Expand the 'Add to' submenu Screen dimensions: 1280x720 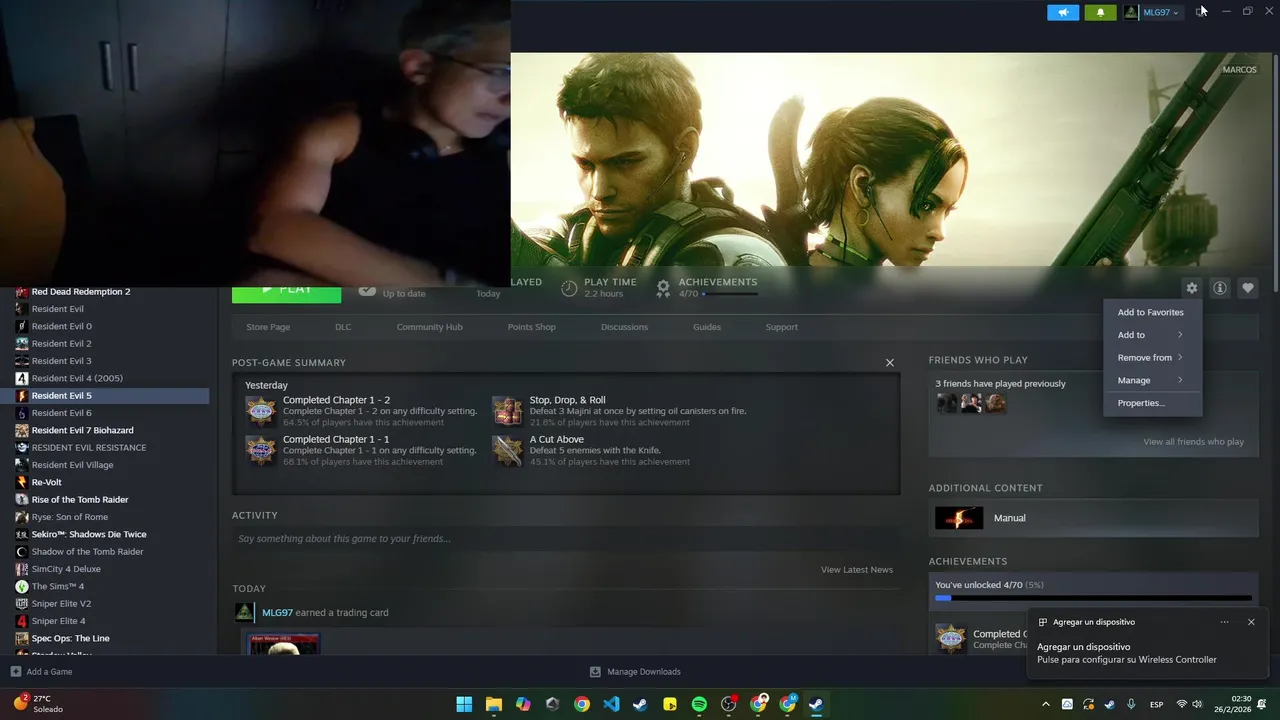point(1152,335)
